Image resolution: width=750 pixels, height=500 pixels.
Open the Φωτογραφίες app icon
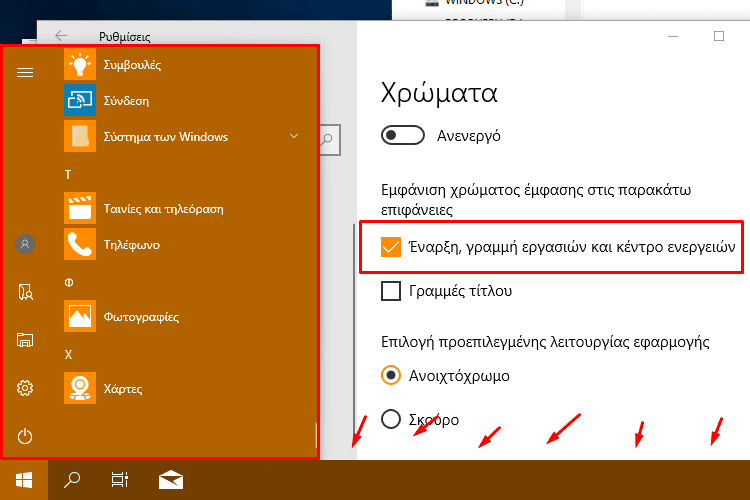coord(80,316)
